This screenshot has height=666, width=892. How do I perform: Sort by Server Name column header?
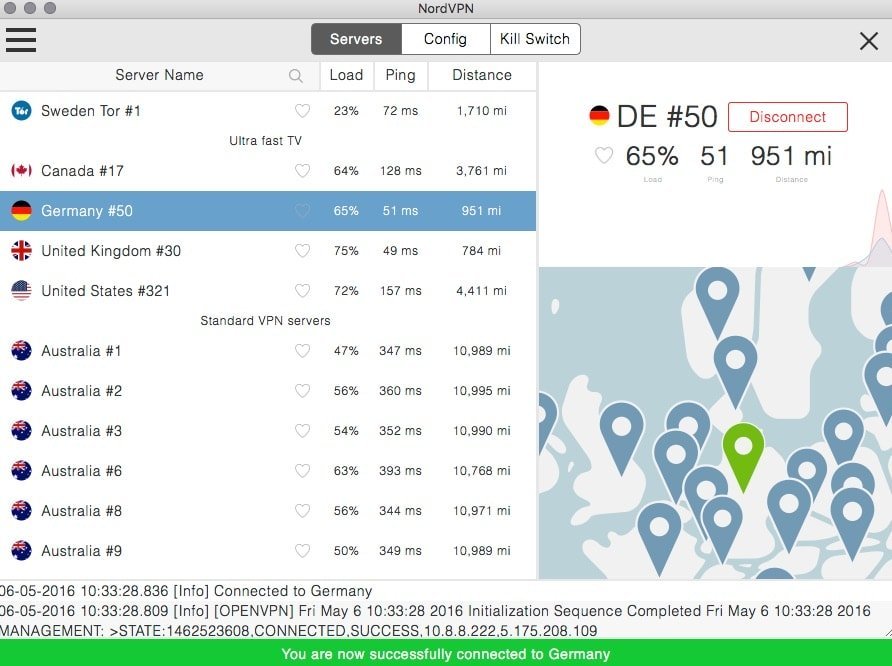pos(159,75)
